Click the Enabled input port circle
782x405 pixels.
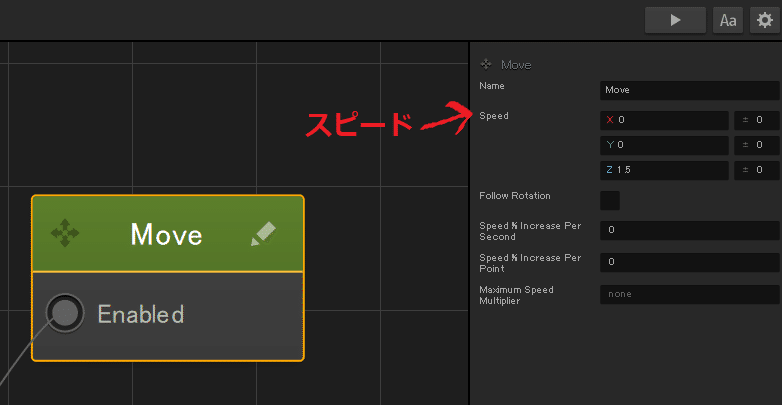(65, 314)
